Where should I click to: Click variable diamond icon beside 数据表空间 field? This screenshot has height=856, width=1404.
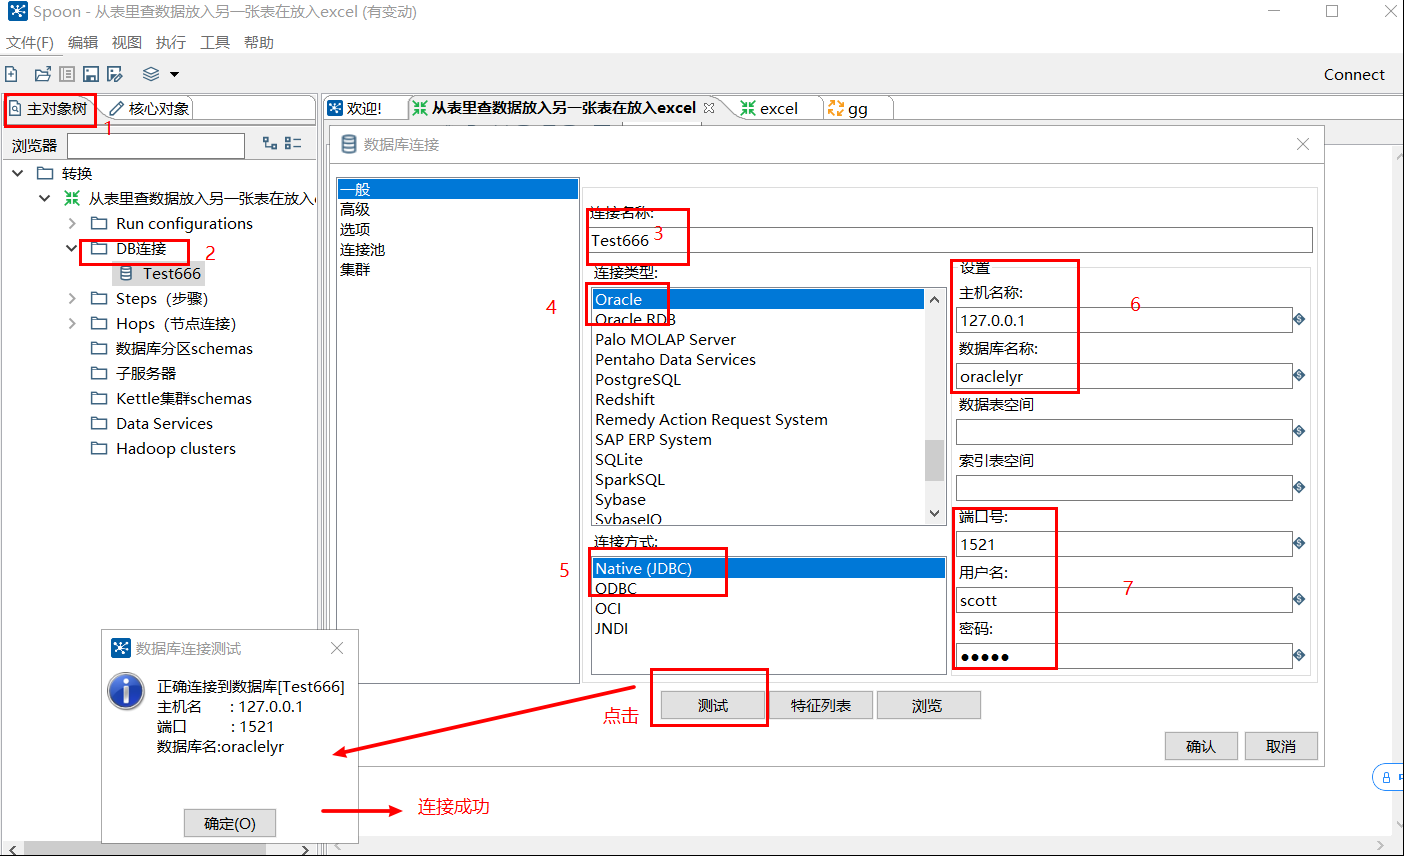tap(1299, 431)
